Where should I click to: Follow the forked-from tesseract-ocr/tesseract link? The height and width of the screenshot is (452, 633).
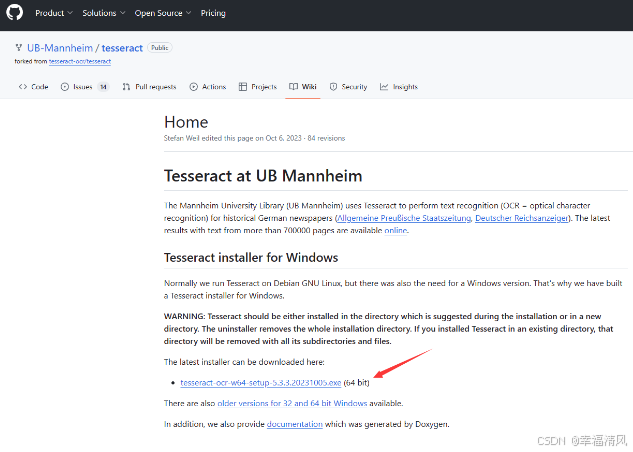pyautogui.click(x=80, y=61)
